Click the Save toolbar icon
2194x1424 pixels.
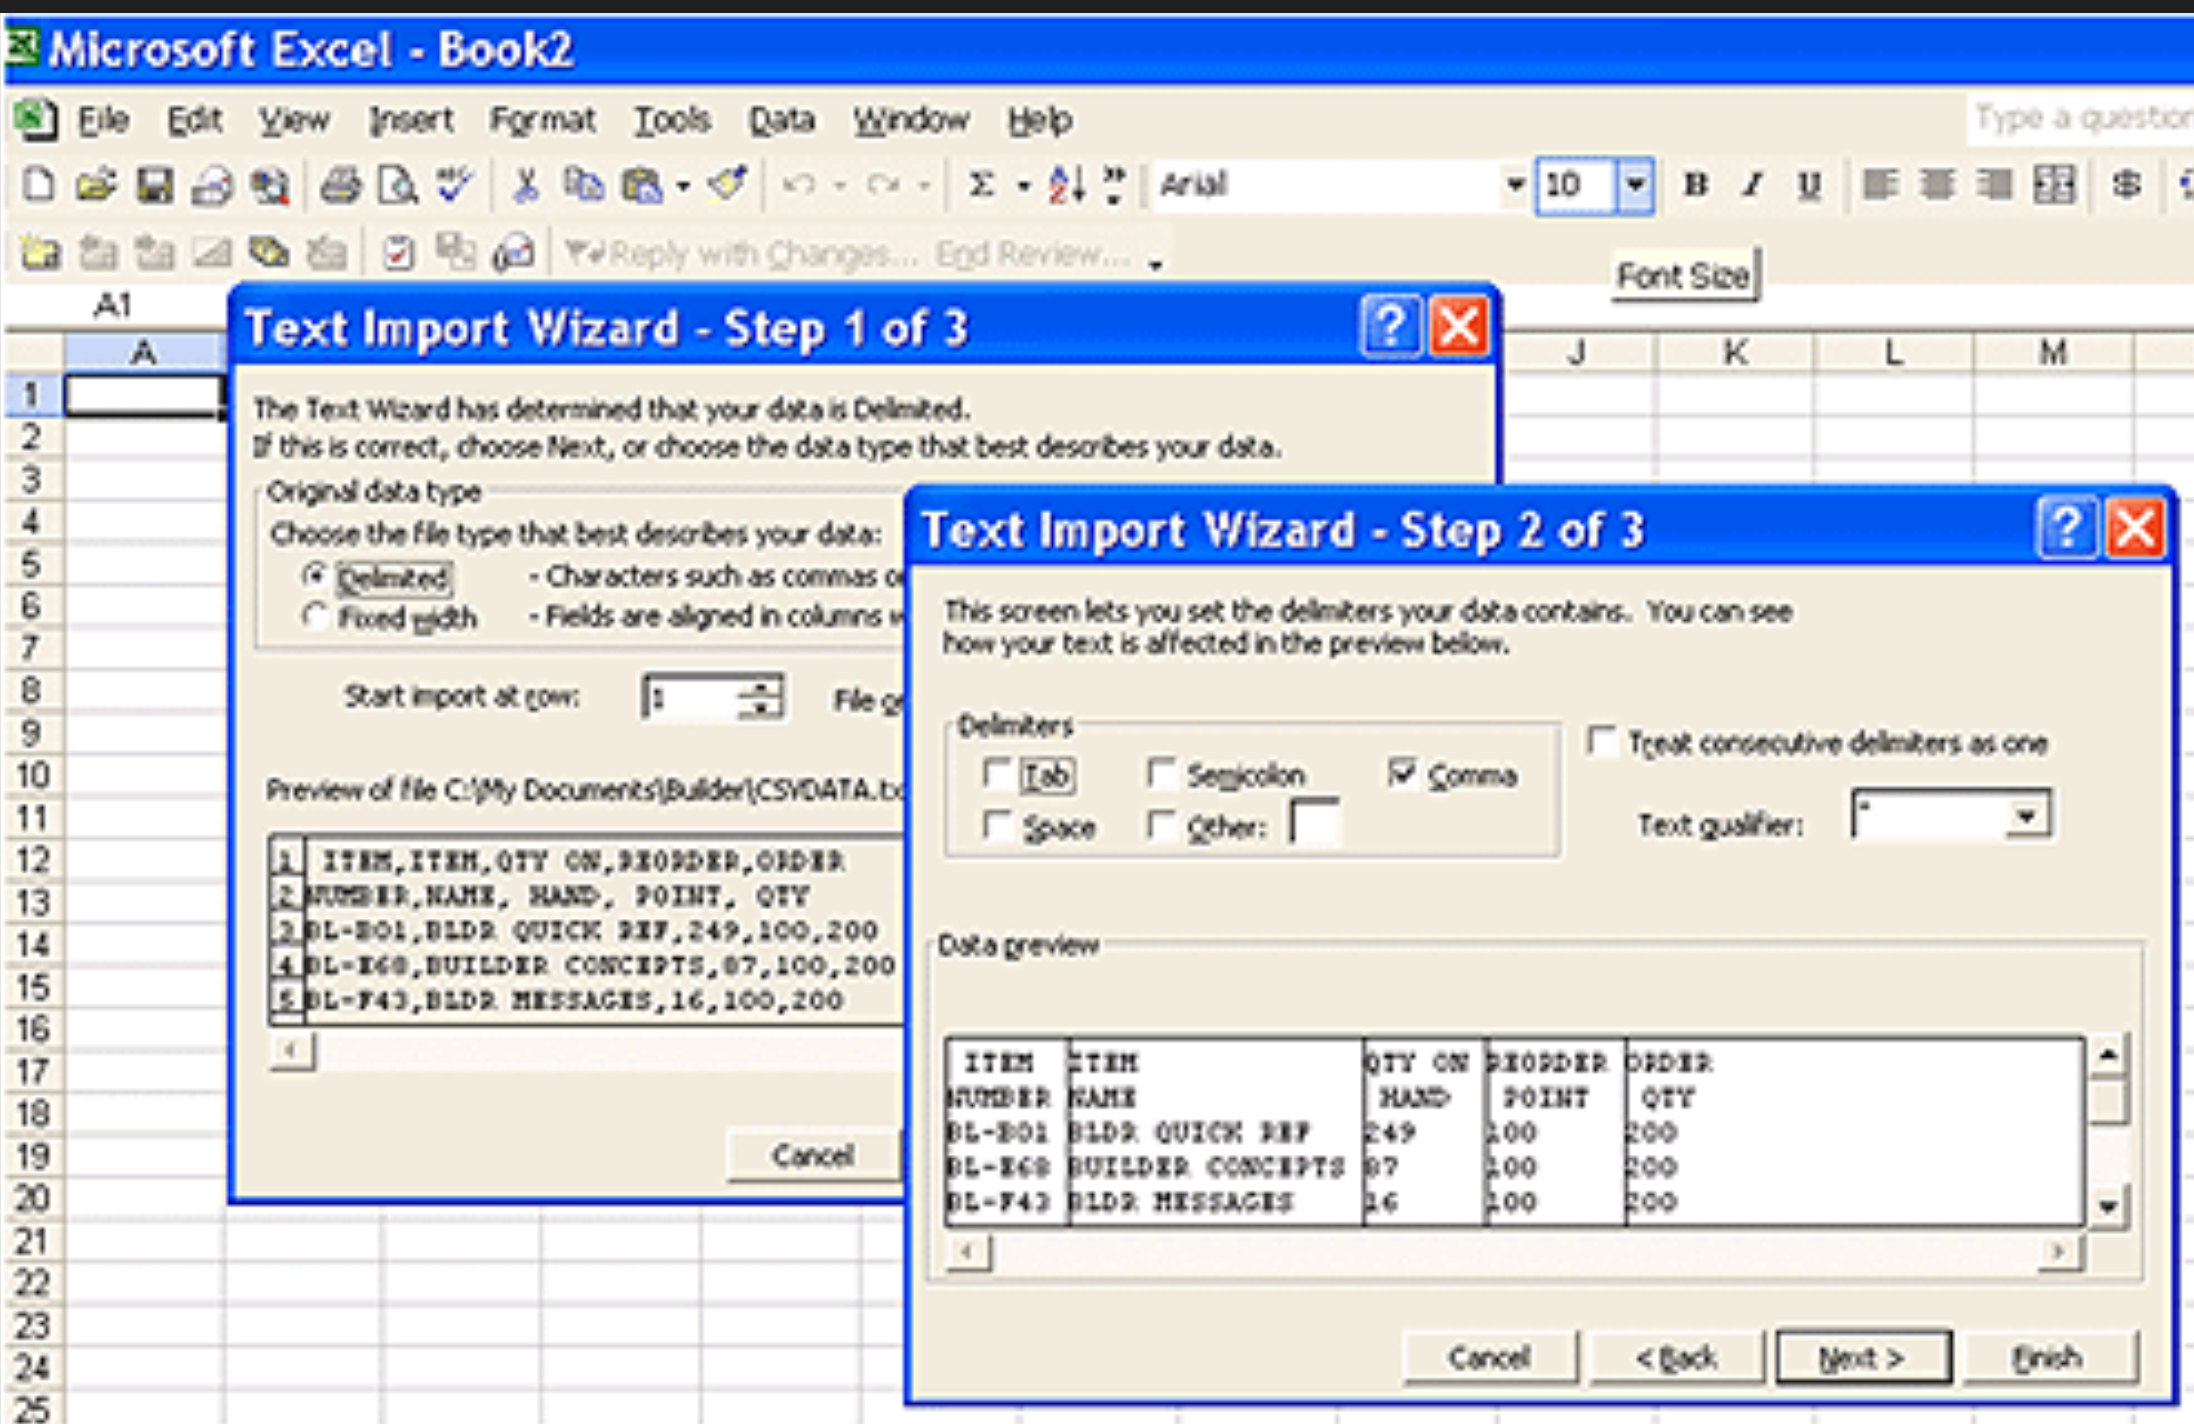point(154,186)
